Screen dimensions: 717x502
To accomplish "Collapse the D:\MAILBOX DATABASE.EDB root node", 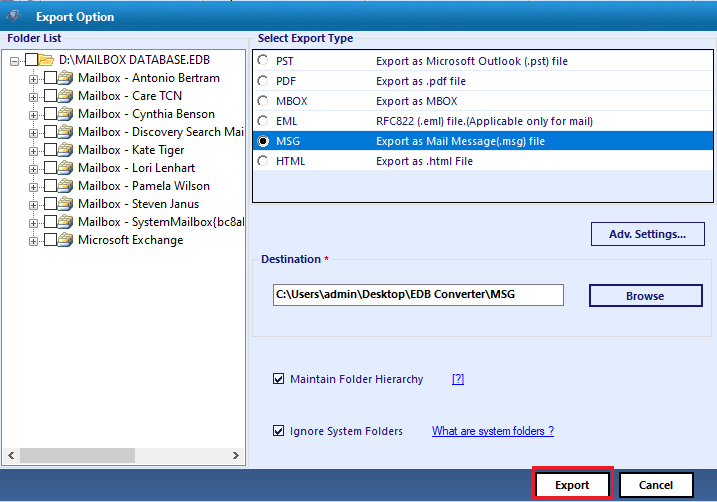I will 15,61.
